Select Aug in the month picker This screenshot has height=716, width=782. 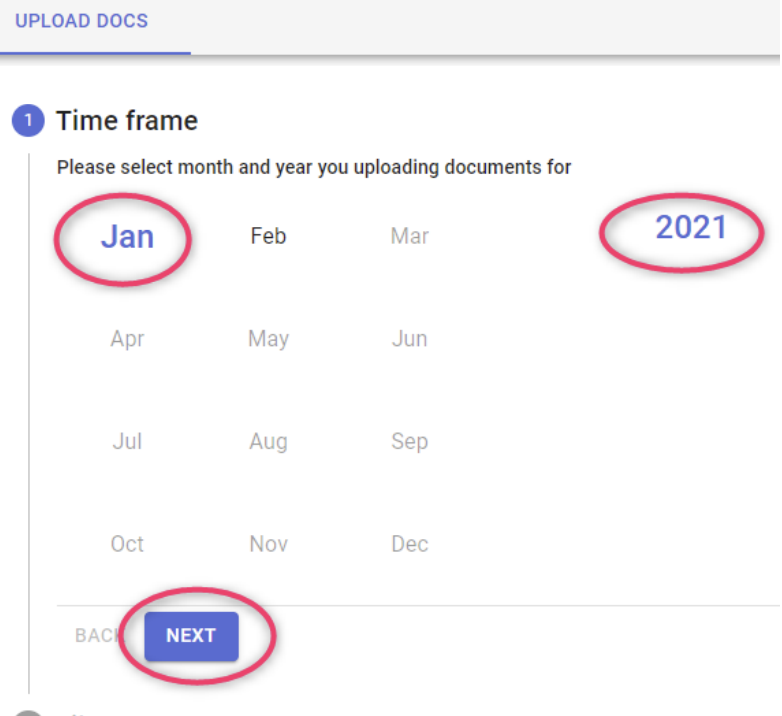click(x=268, y=442)
